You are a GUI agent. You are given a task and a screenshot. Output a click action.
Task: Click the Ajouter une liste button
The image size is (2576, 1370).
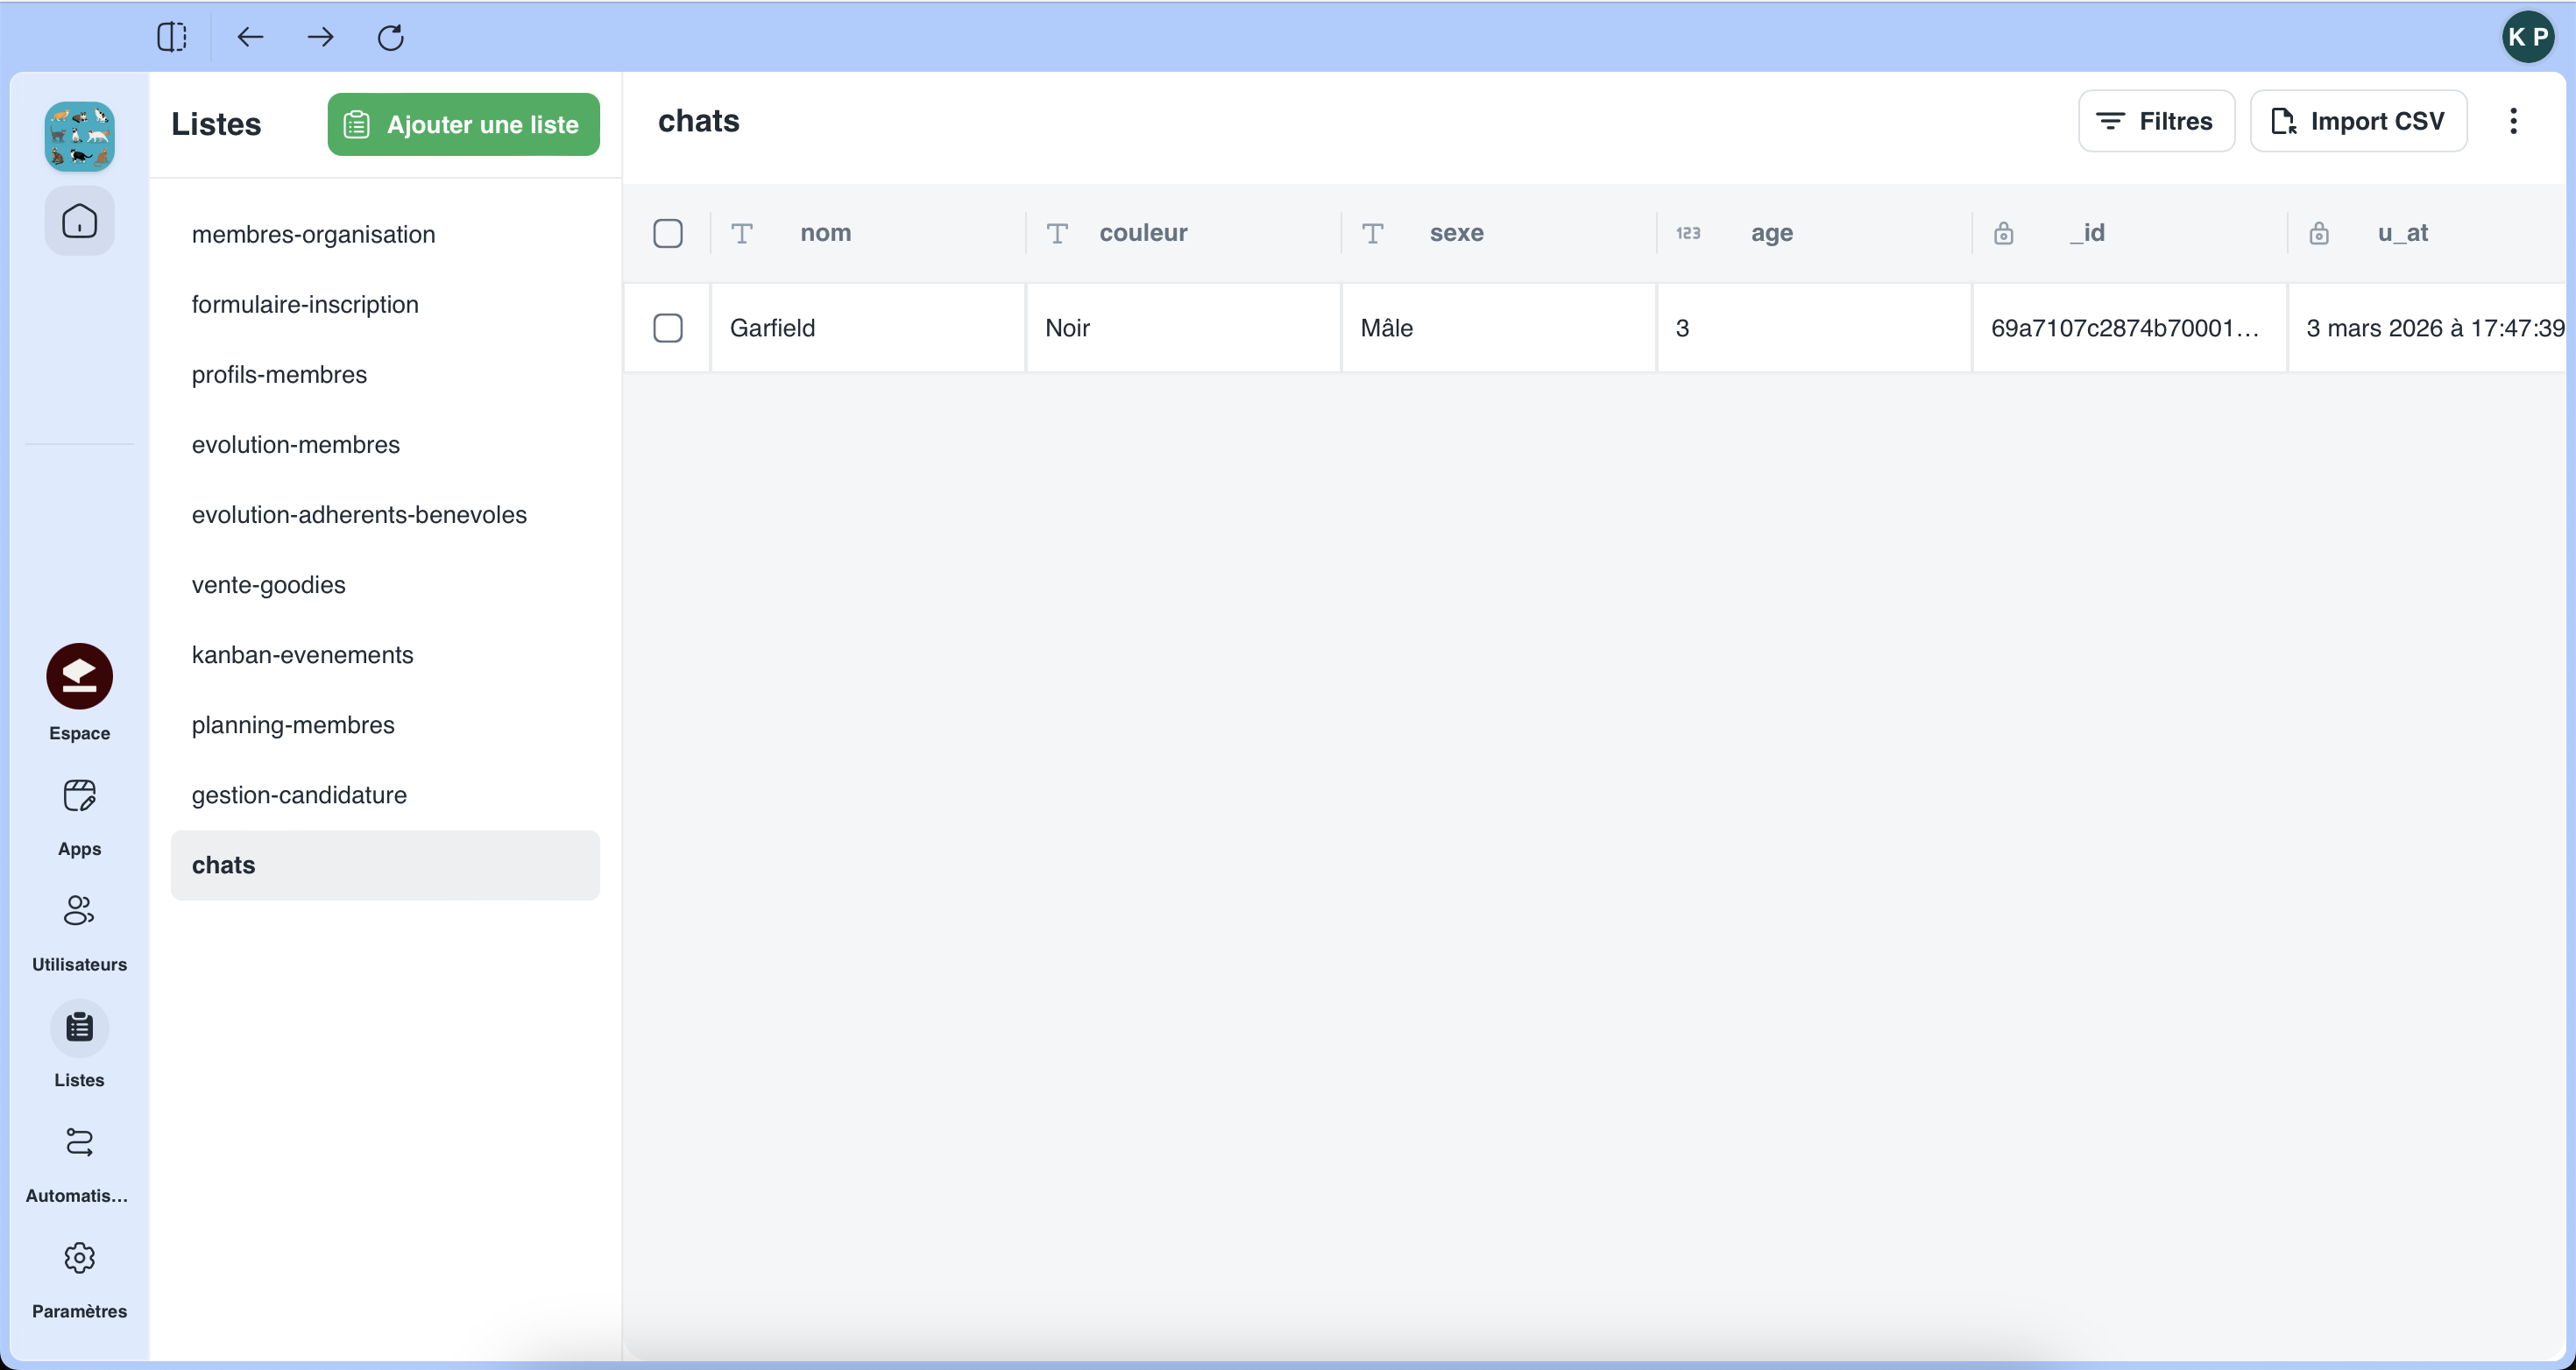(x=463, y=124)
